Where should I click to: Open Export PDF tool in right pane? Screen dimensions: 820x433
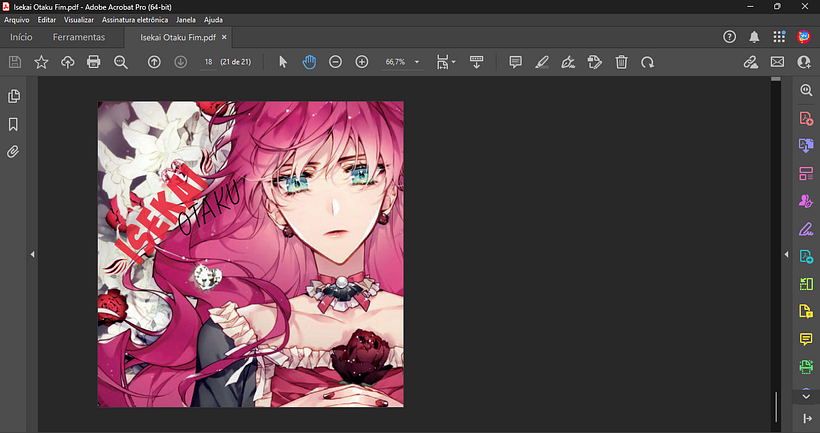(806, 145)
